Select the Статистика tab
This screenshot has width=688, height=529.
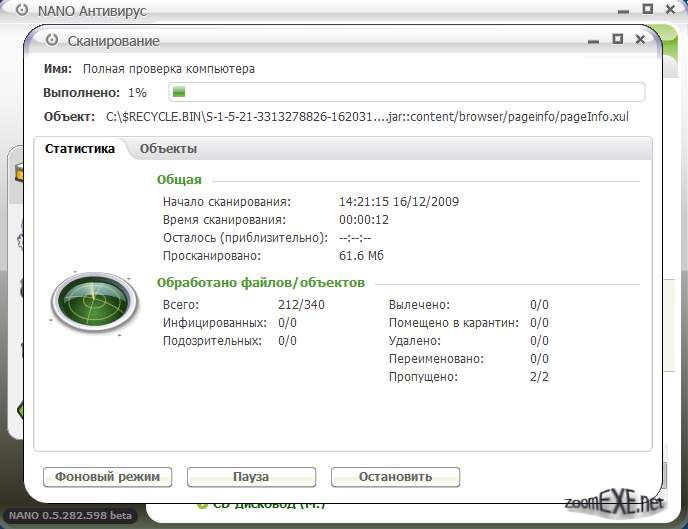[x=80, y=149]
